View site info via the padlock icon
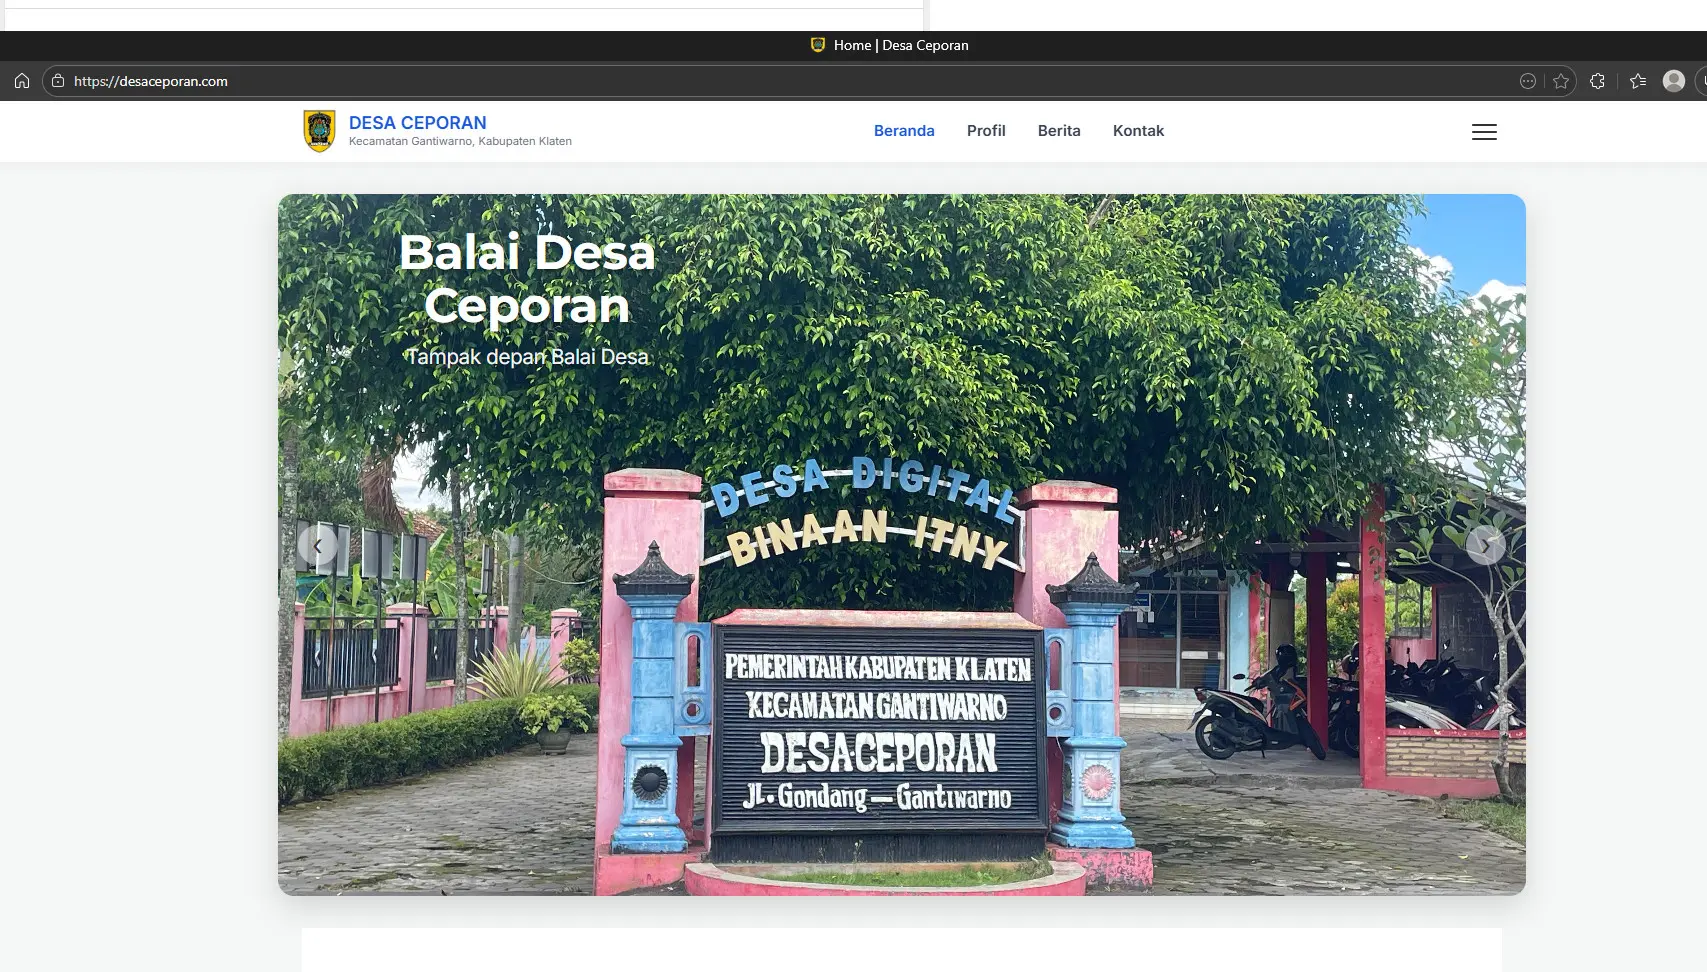 point(58,81)
